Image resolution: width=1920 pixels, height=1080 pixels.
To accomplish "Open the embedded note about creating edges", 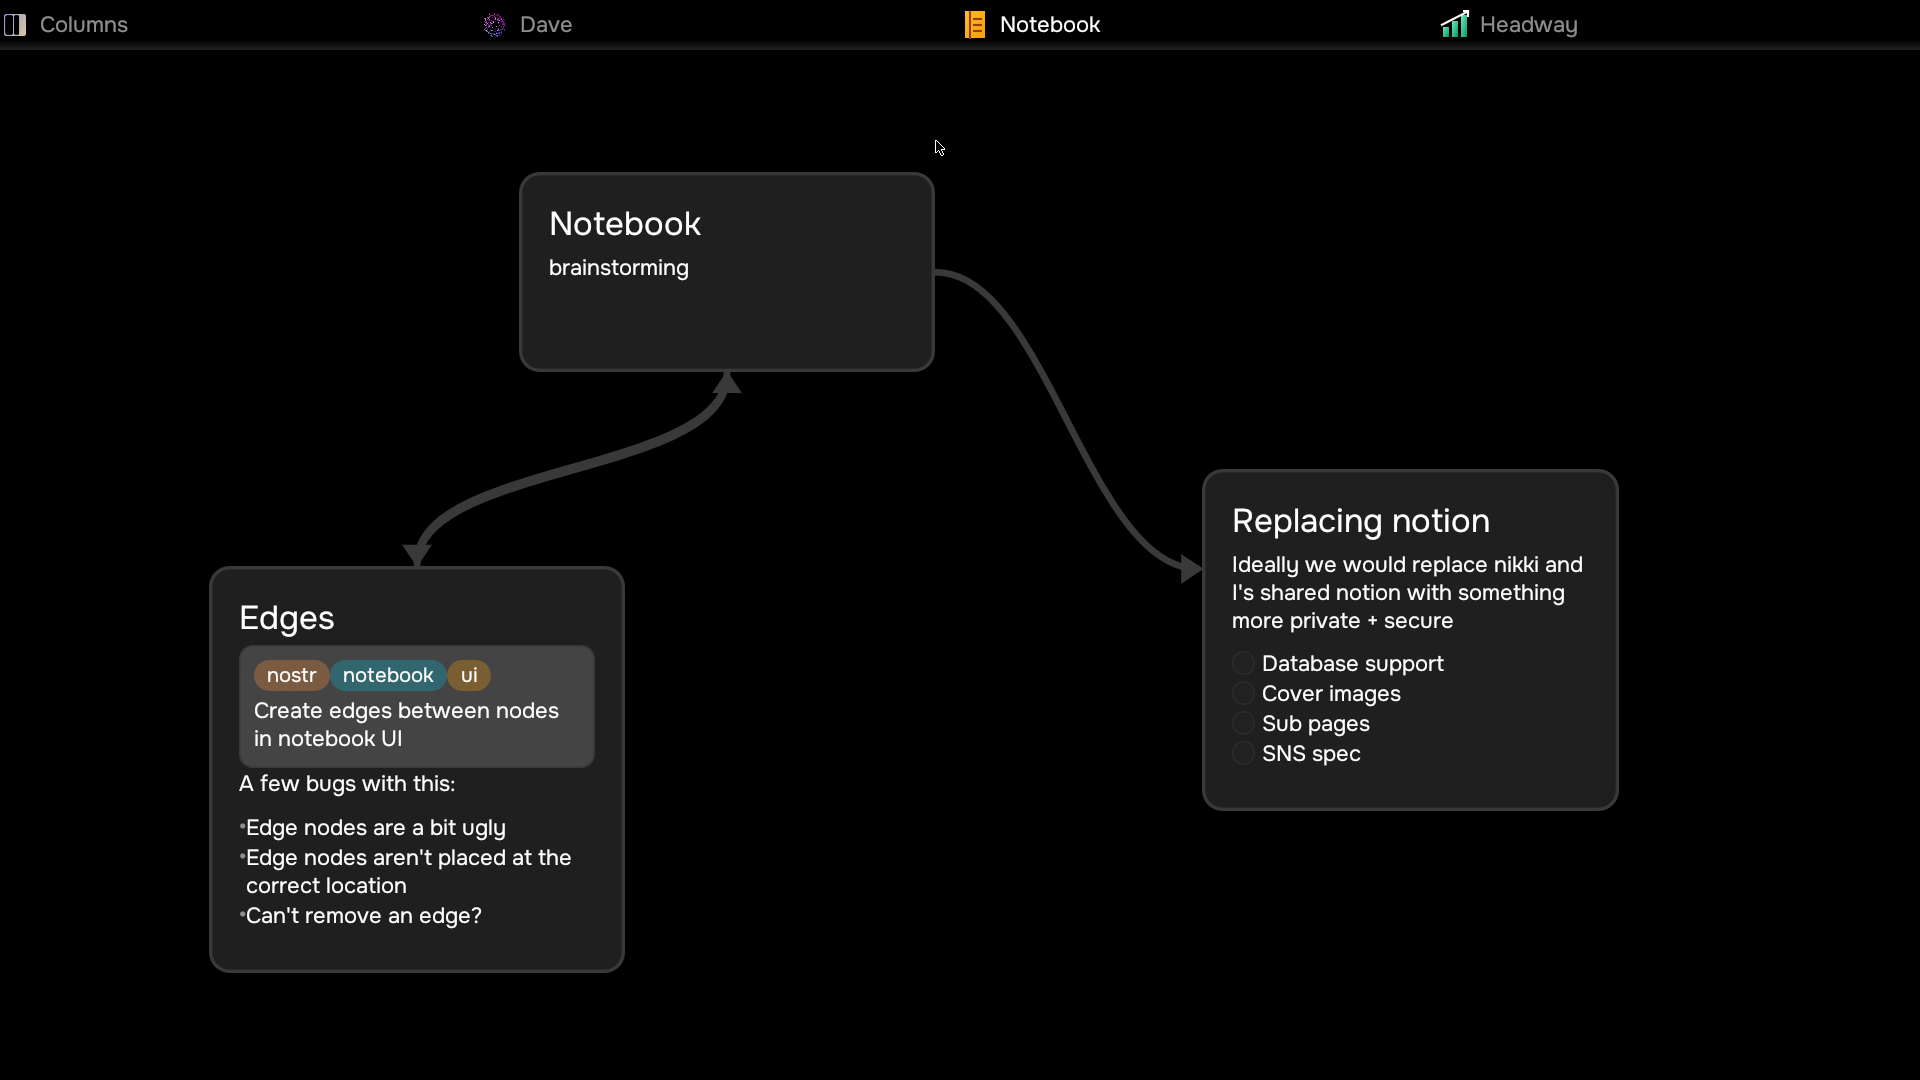I will pyautogui.click(x=417, y=707).
